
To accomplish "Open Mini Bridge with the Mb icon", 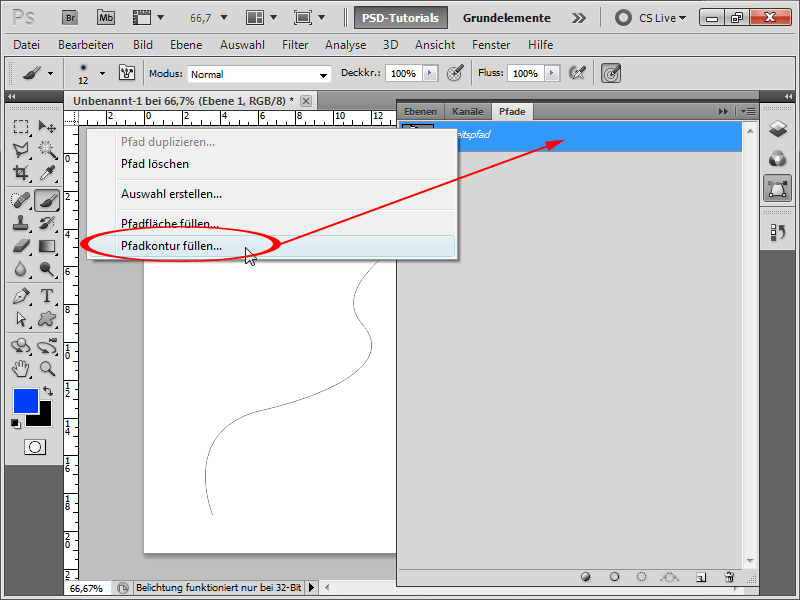I will [x=106, y=18].
